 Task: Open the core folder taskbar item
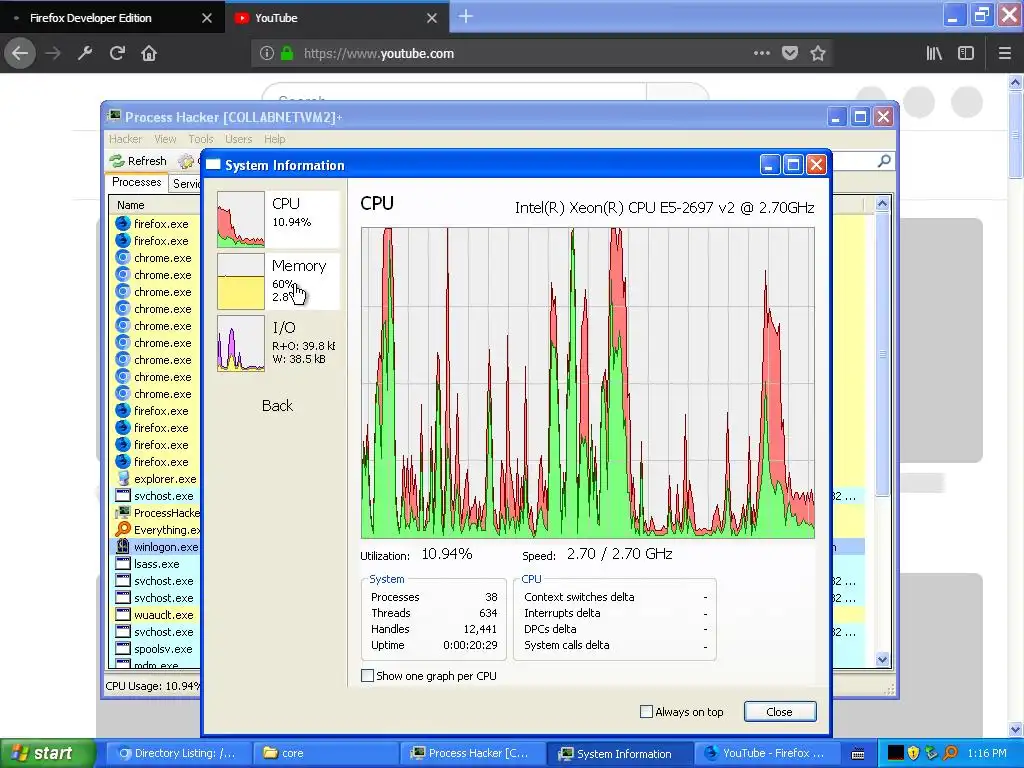tap(325, 753)
